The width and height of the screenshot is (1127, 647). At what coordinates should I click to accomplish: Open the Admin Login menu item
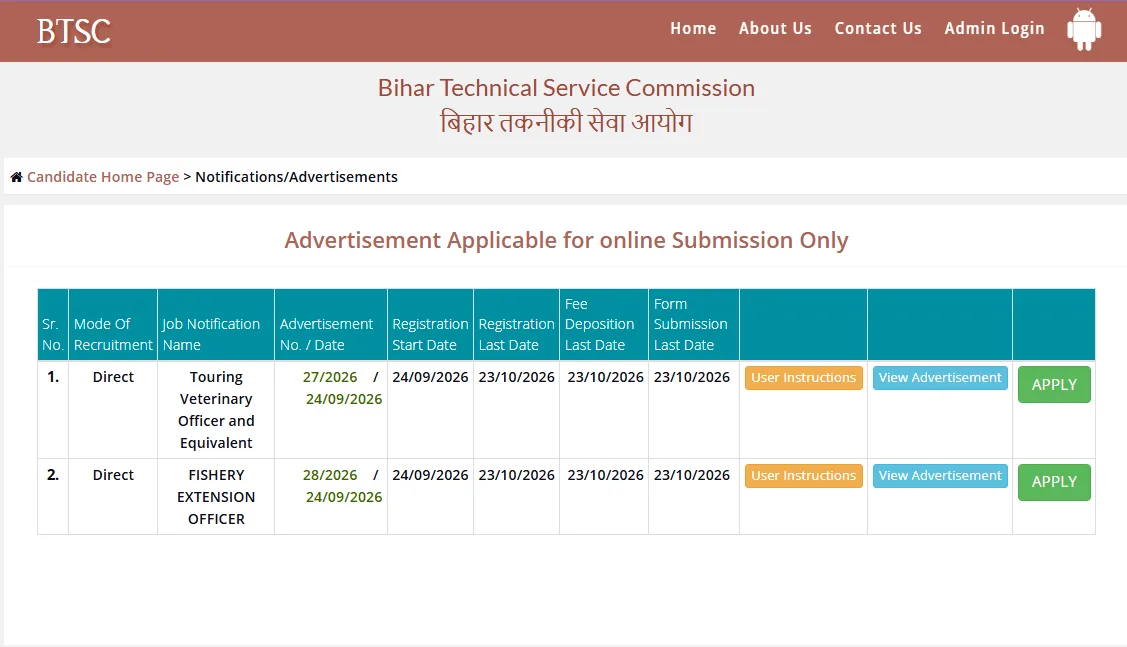tap(994, 29)
